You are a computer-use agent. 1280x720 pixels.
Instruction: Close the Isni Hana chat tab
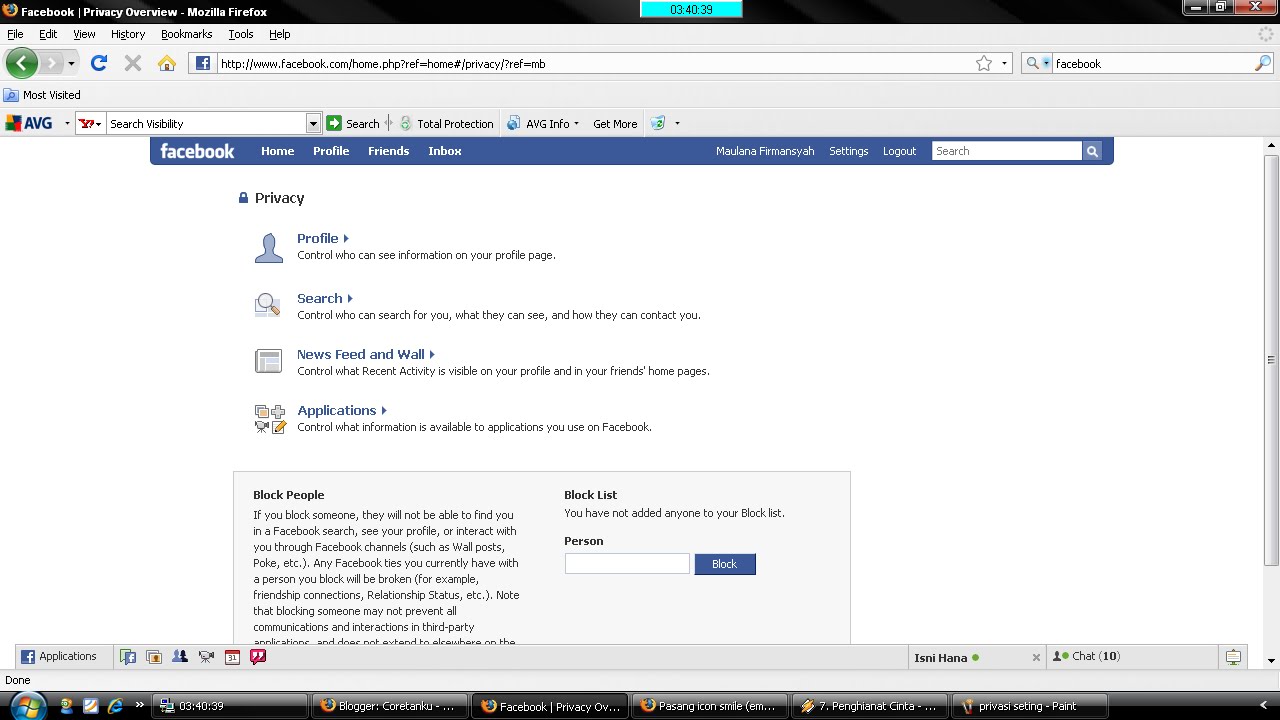coord(1036,657)
